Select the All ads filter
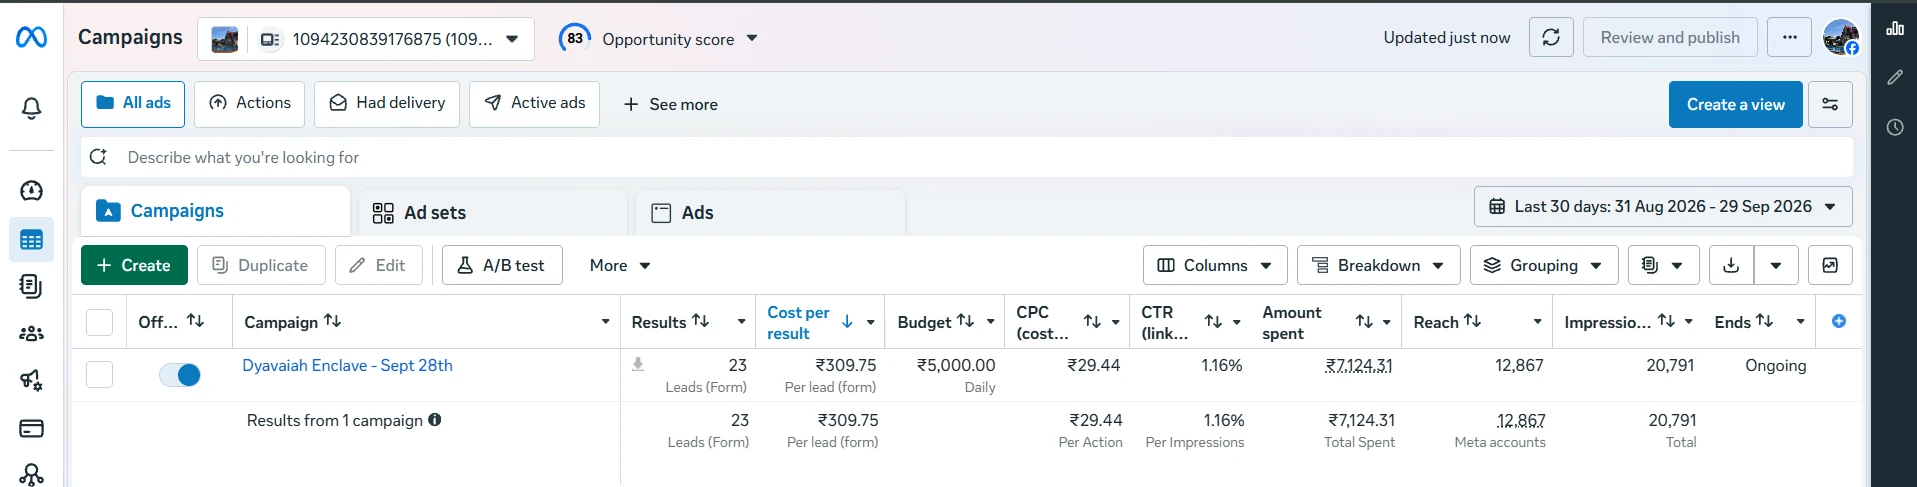Viewport: 1917px width, 487px height. (x=133, y=104)
